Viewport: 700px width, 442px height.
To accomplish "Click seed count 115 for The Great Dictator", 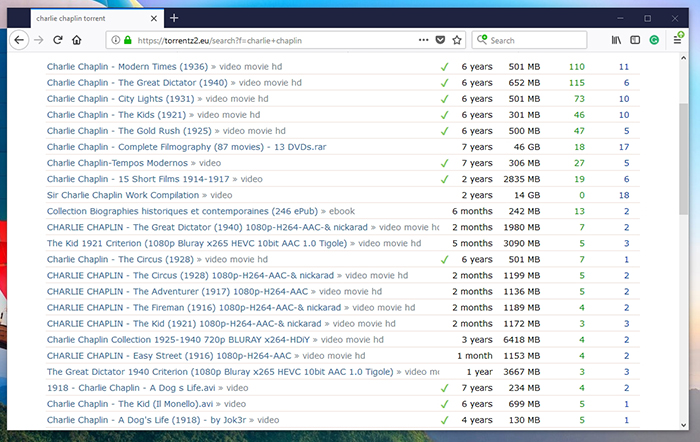I will click(x=577, y=83).
